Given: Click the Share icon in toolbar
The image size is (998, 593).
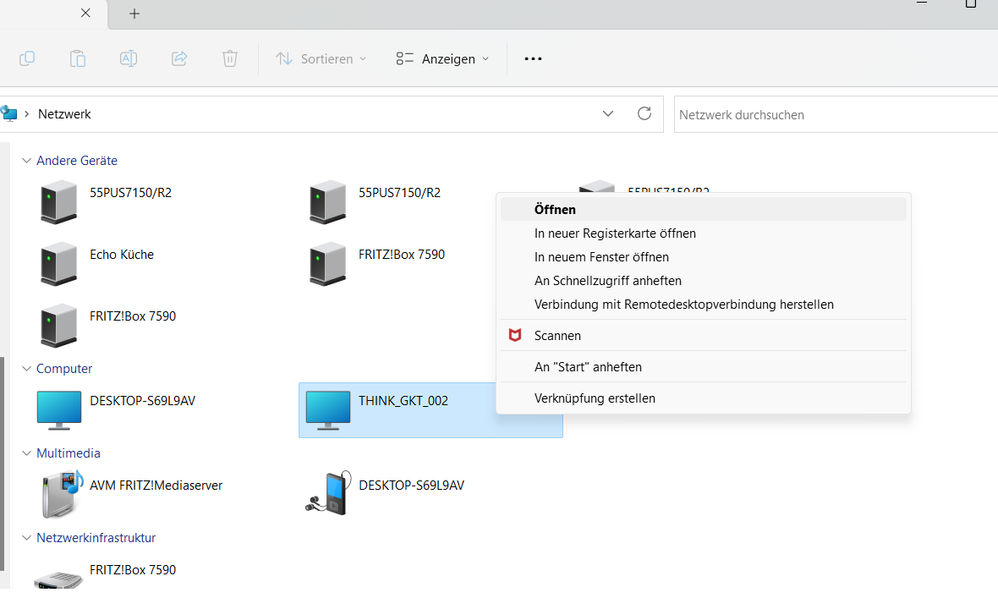Looking at the screenshot, I should 179,59.
